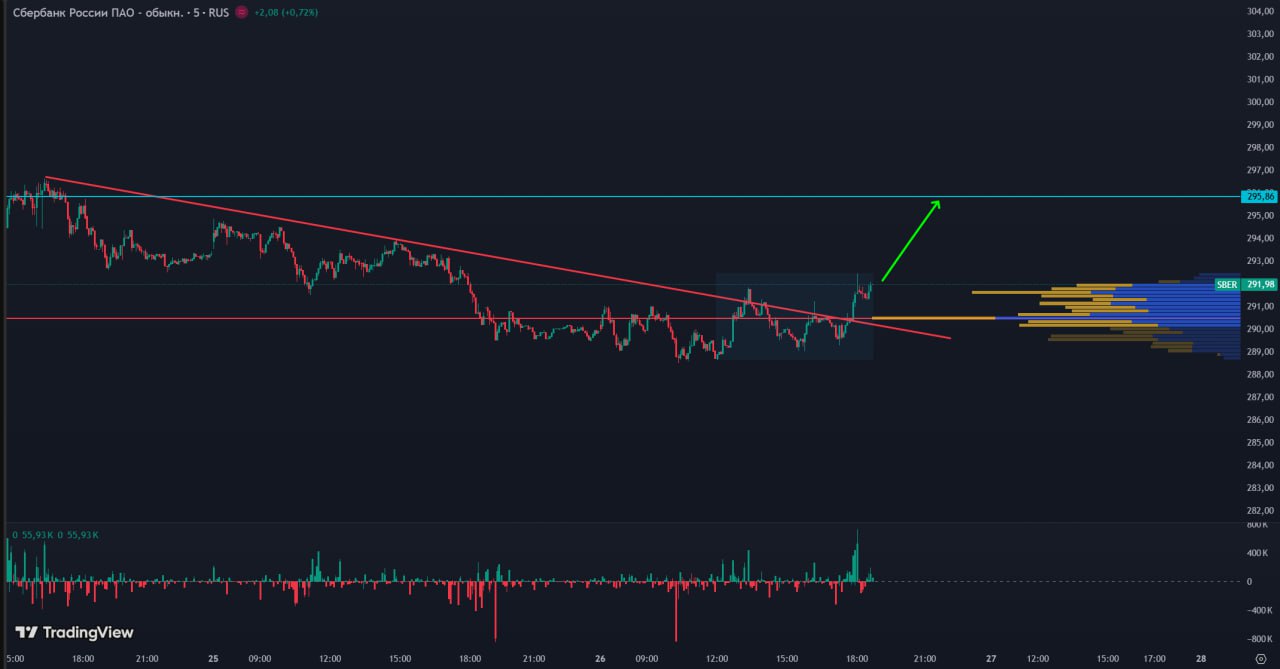Open chart settings gear in bottom-right corner

1259,659
